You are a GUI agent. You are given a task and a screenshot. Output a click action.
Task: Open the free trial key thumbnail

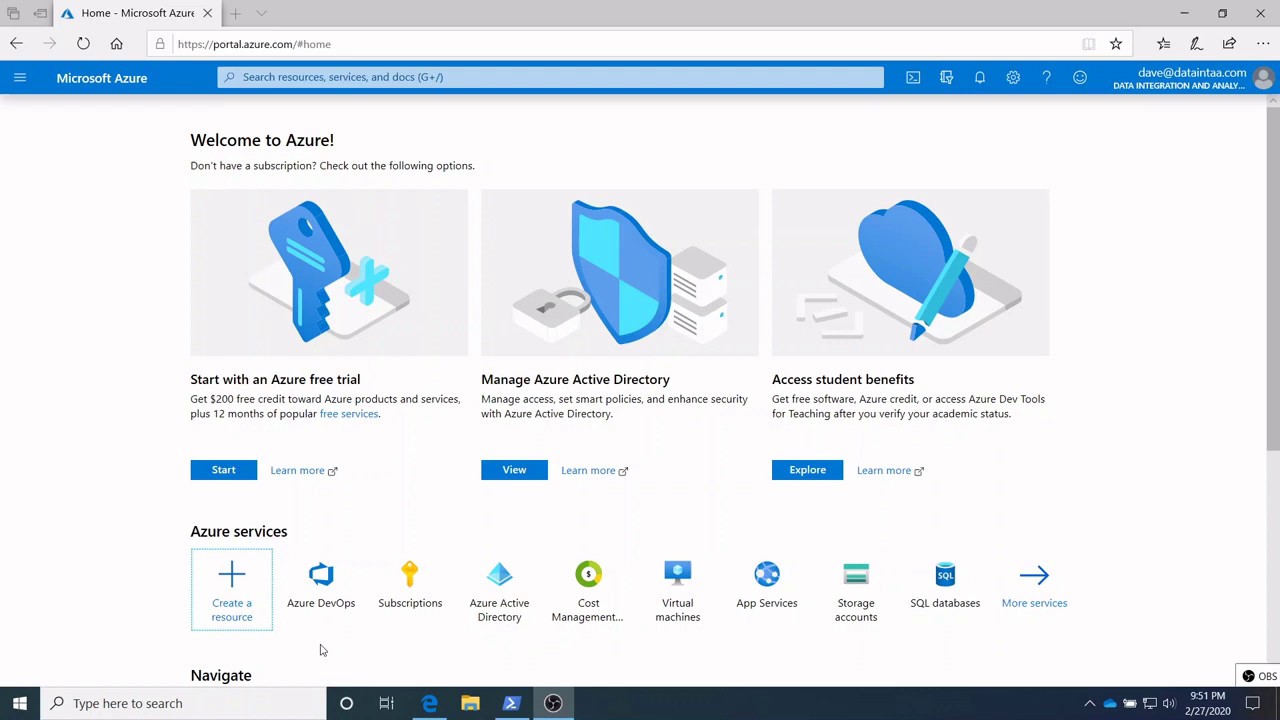point(329,272)
